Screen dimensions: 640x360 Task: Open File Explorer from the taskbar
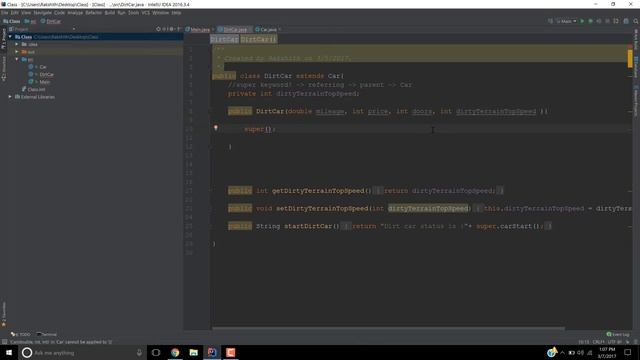[193, 352]
